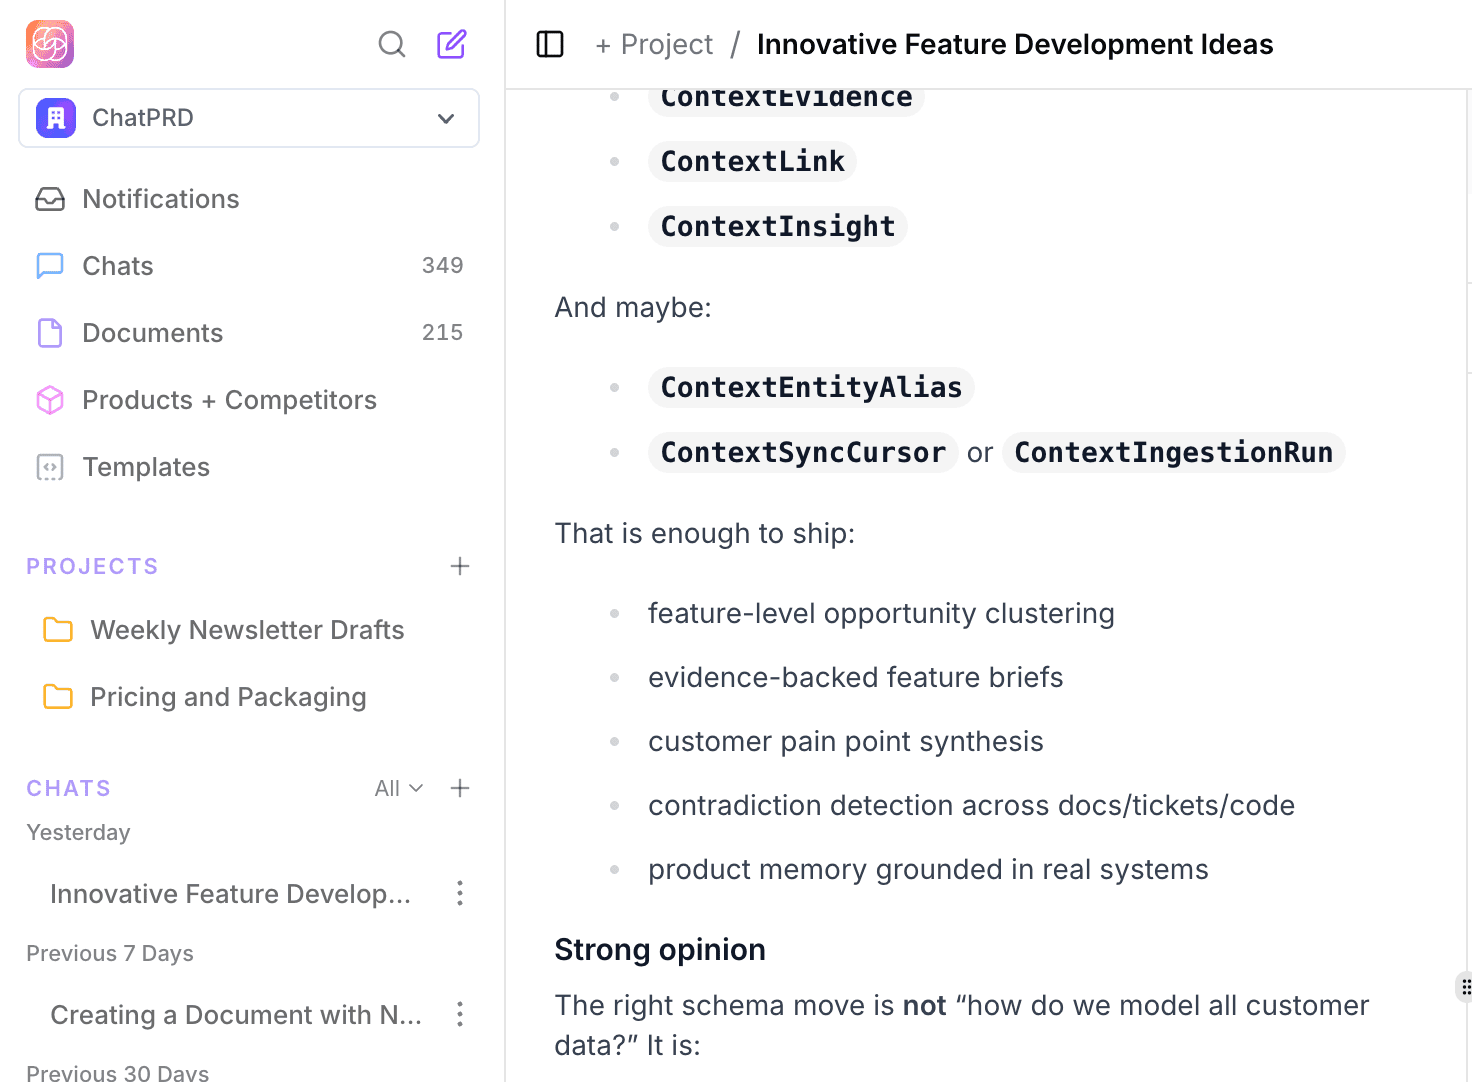Click the Strong opinion heading
Screen dimensions: 1472x1082
[x=660, y=949]
